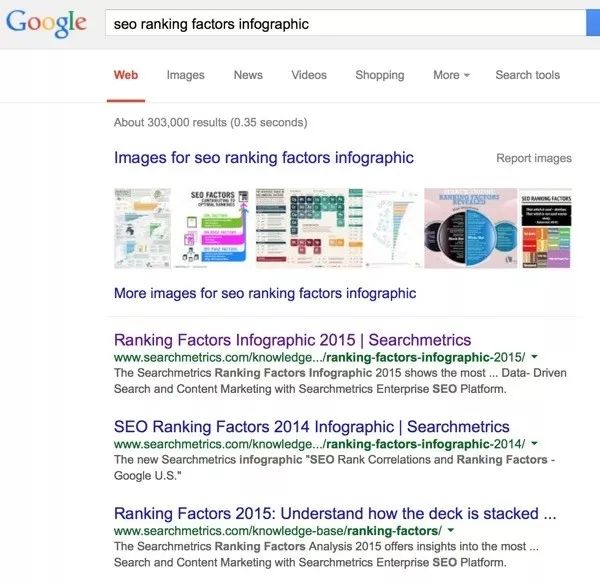Click the ranking-factors-infographic-2015 green URL text
The image size is (600, 581).
(x=320, y=357)
